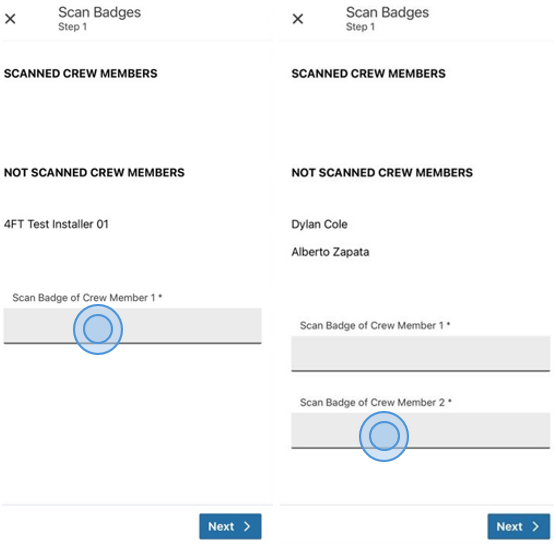Click Crew Member 1 label on right screen
The width and height of the screenshot is (556, 555).
[x=375, y=325]
